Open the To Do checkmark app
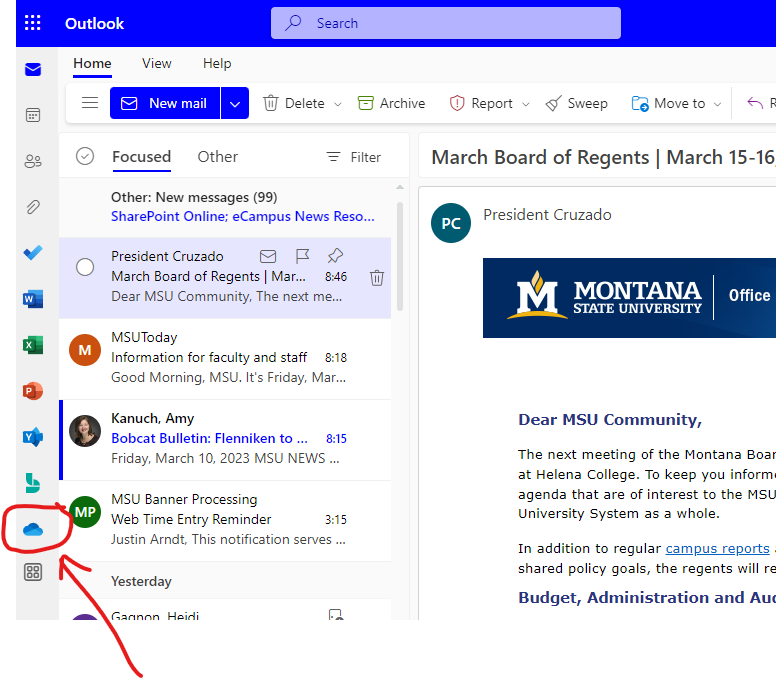 (33, 253)
